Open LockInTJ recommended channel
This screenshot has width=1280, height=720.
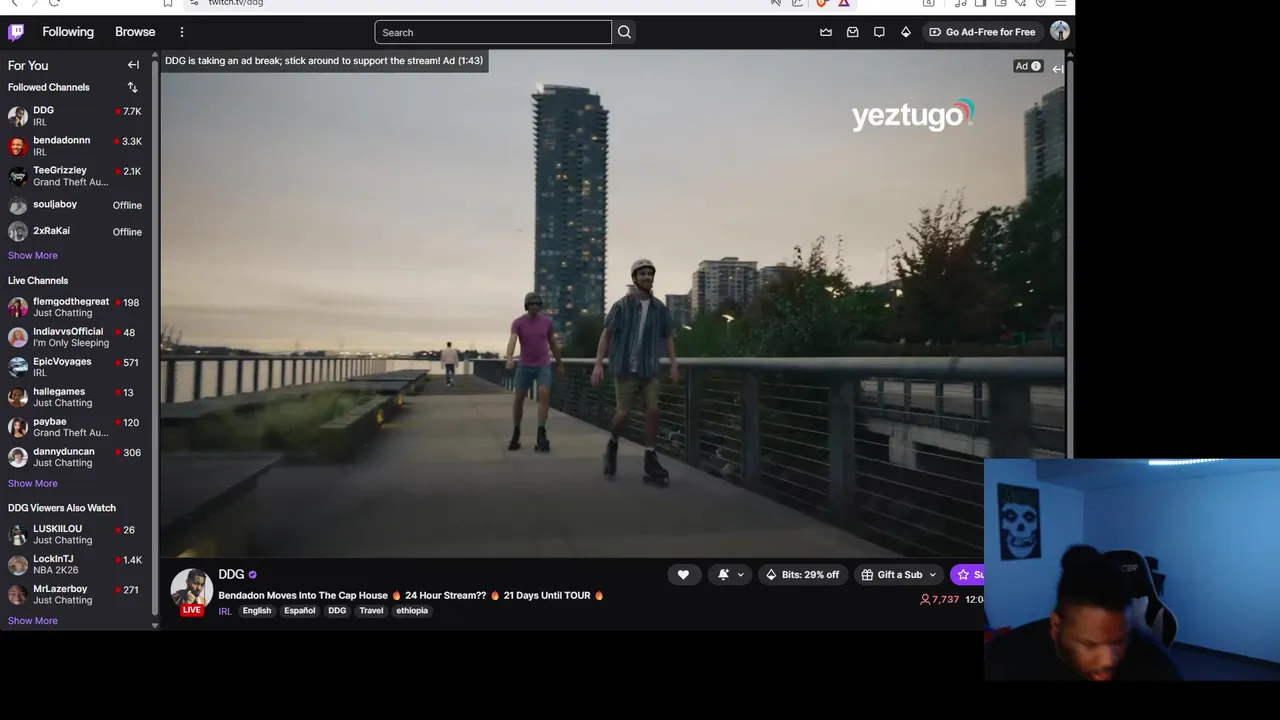[75, 564]
